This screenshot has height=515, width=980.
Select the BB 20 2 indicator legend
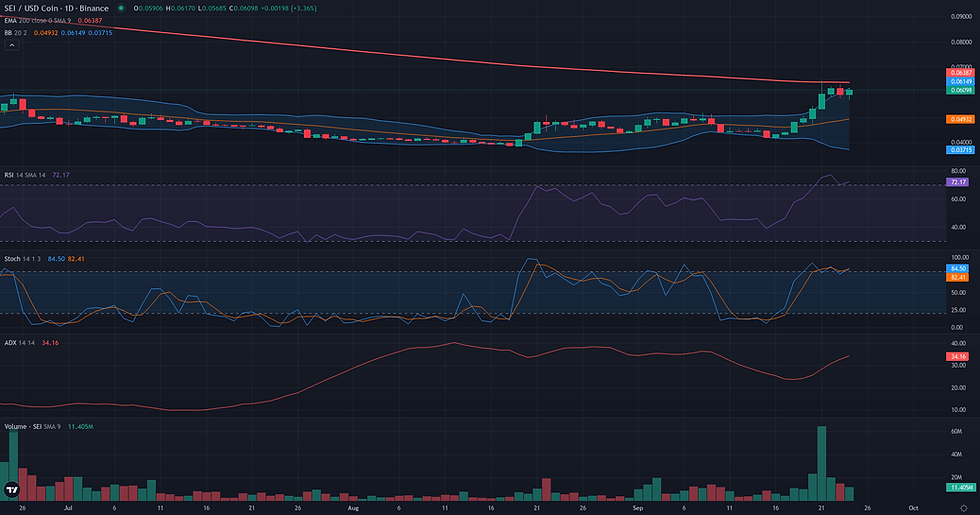[16, 32]
